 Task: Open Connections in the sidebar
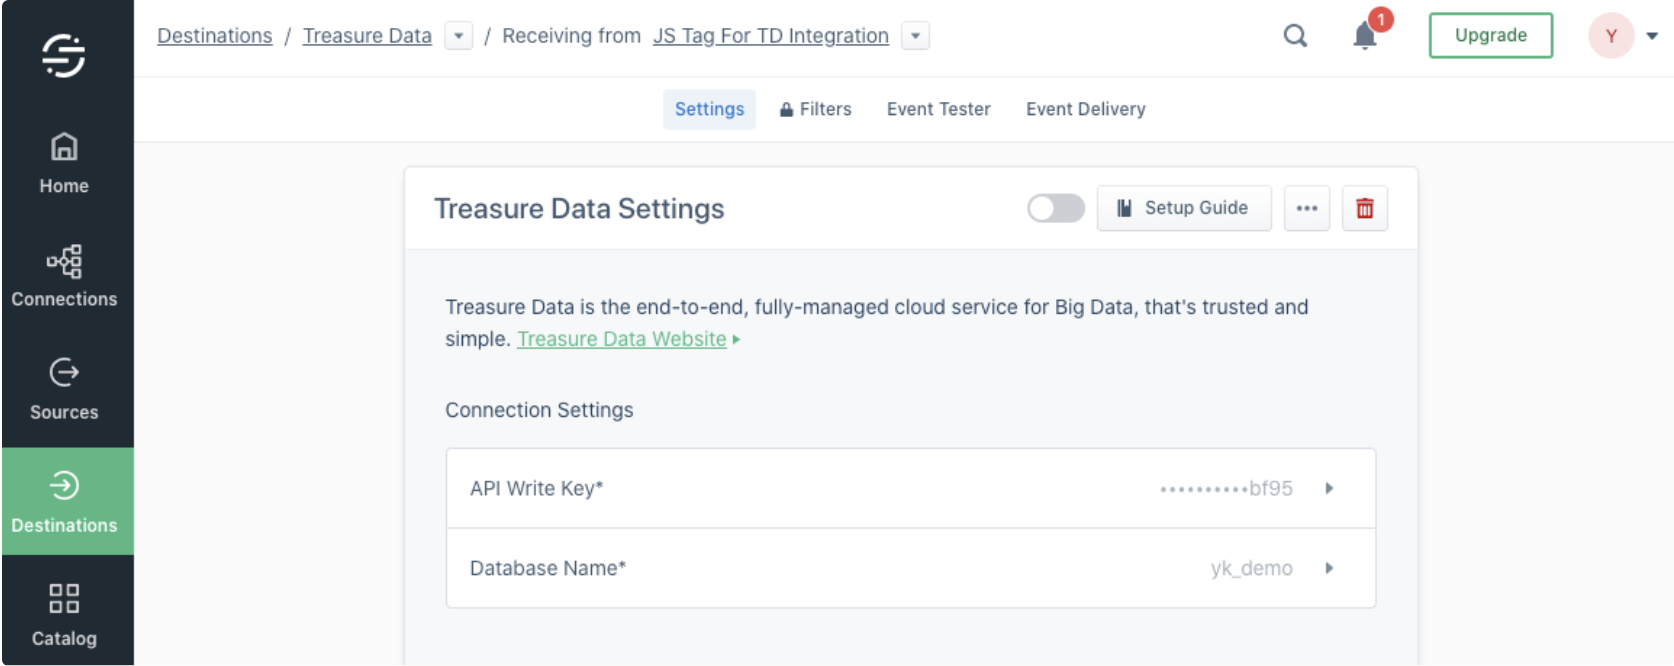pos(64,276)
